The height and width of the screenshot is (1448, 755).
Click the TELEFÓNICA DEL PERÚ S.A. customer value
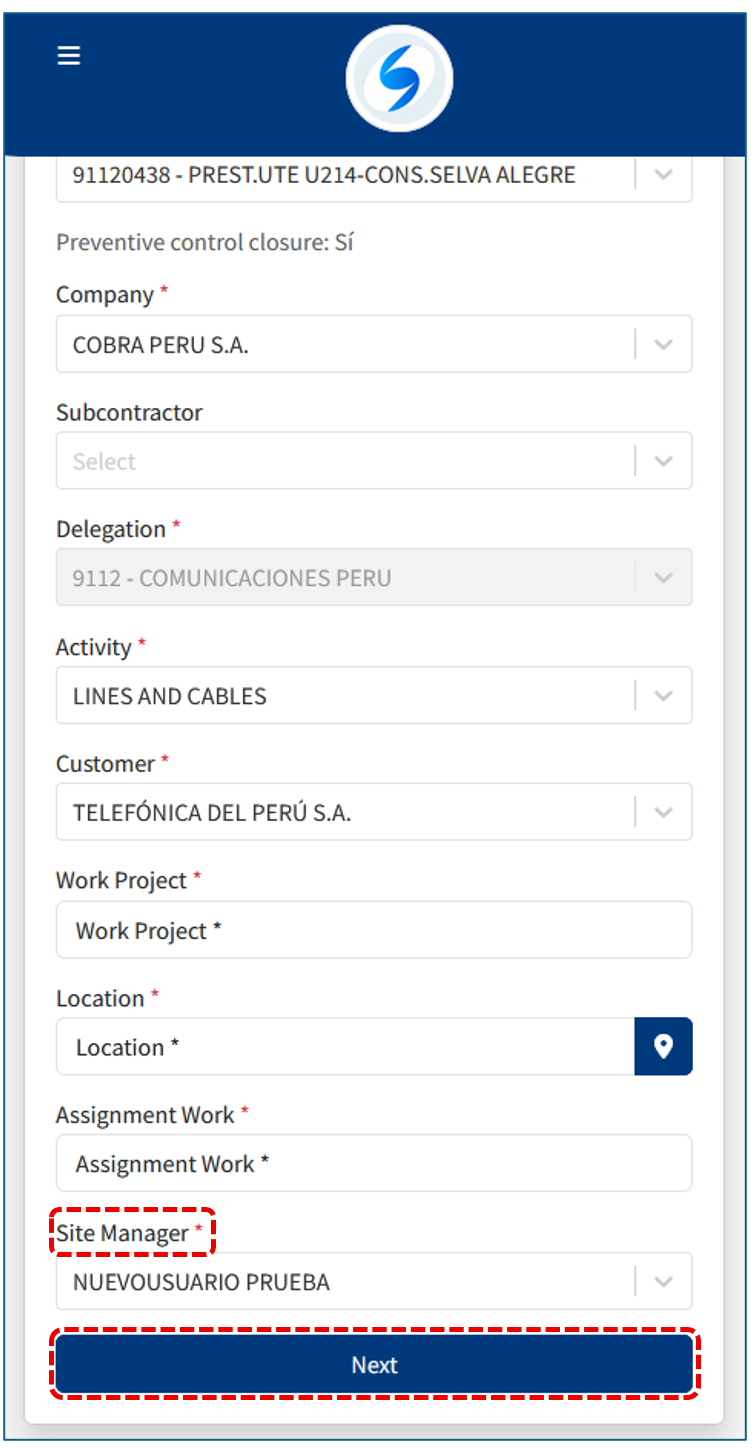click(x=212, y=813)
